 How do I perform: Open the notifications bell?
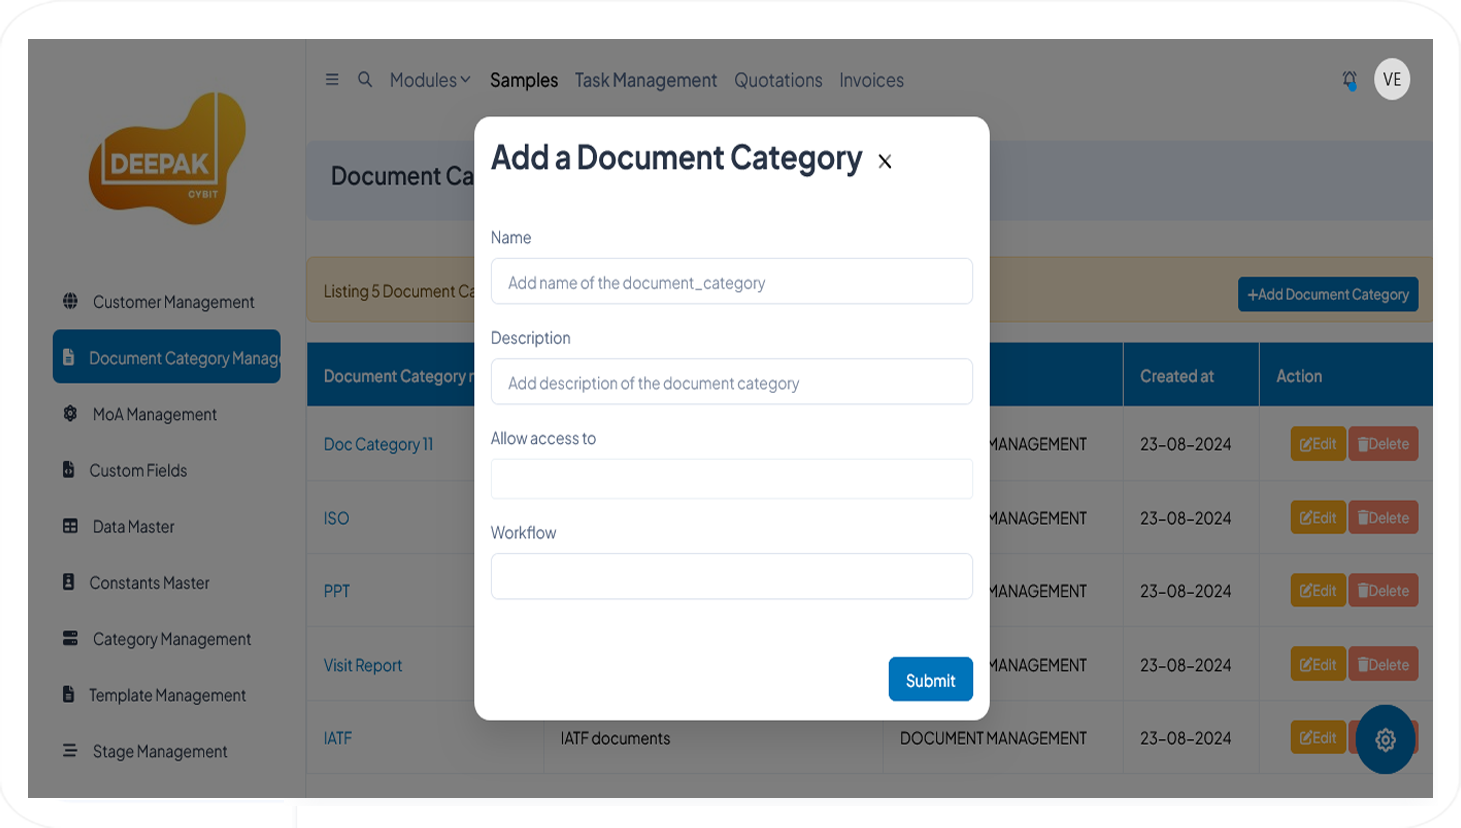pyautogui.click(x=1350, y=78)
